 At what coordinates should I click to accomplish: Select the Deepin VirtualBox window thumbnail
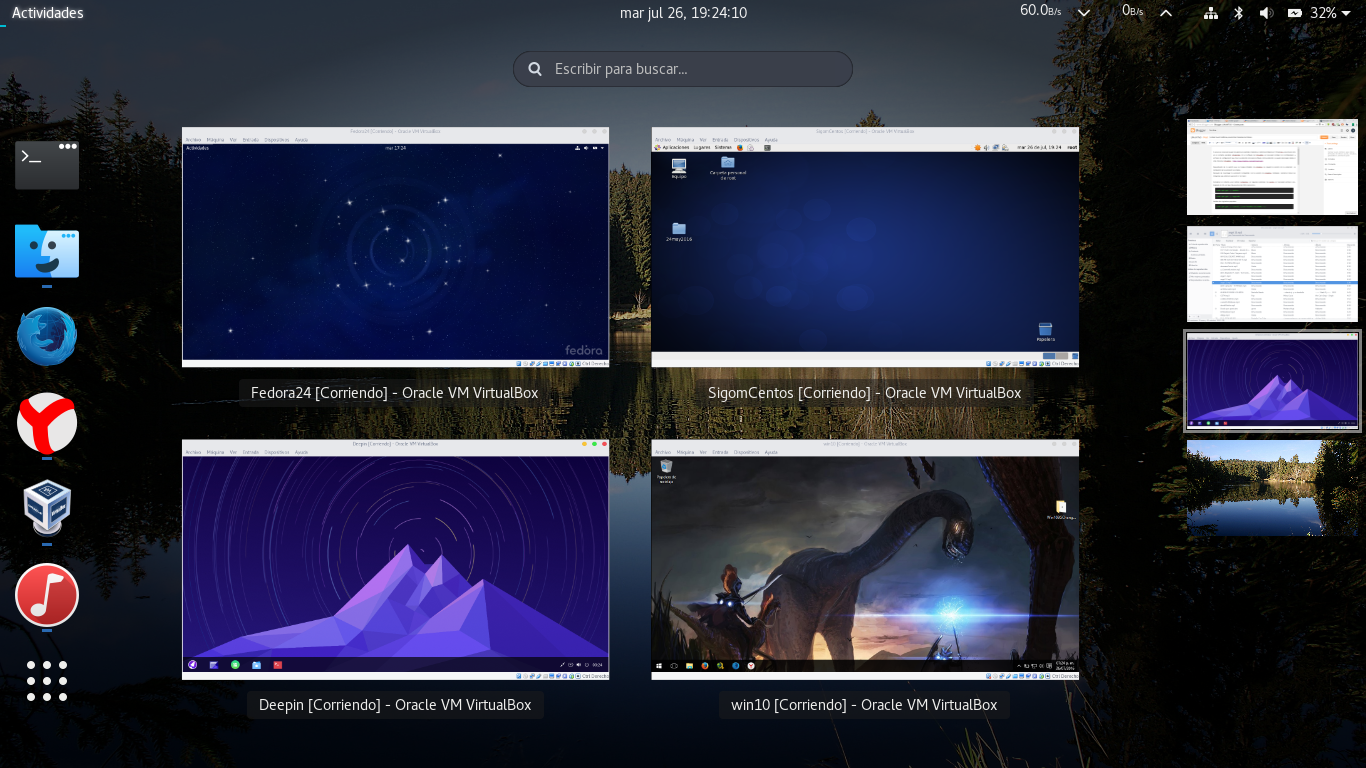(395, 560)
